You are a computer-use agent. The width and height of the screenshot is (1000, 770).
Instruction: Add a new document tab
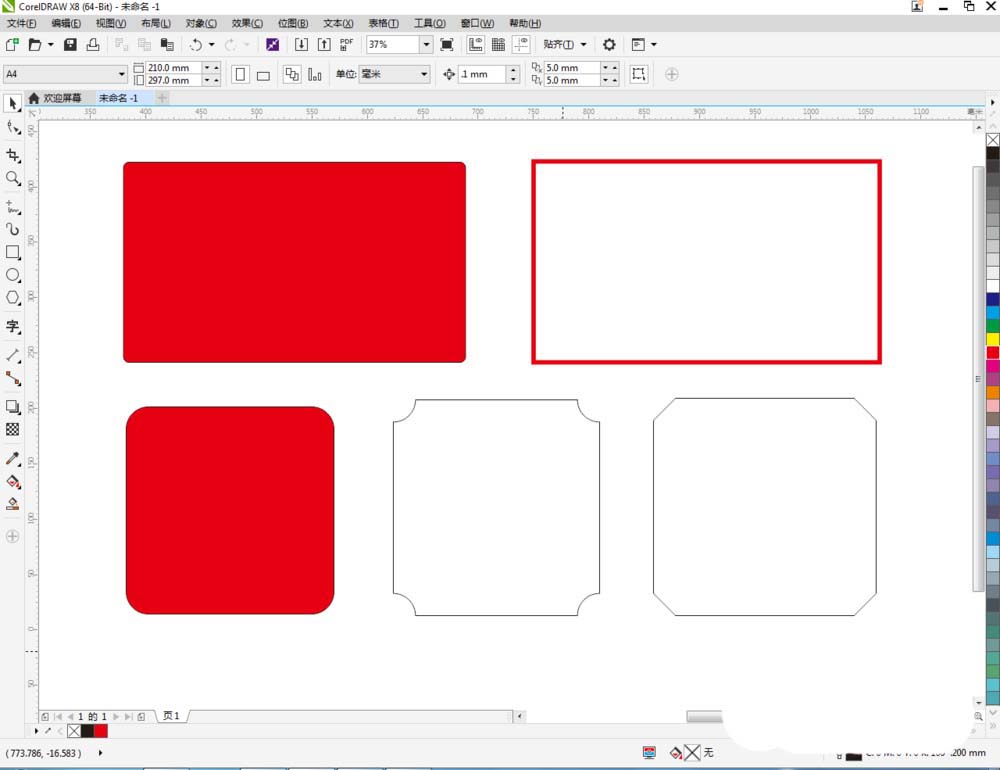tap(162, 98)
